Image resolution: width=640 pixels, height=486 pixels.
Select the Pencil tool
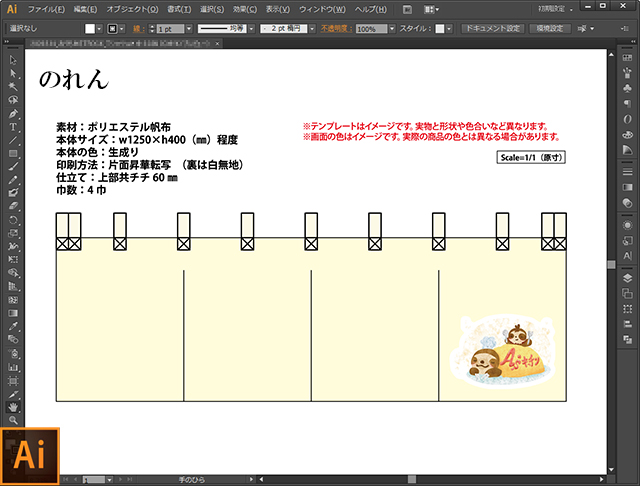point(13,180)
